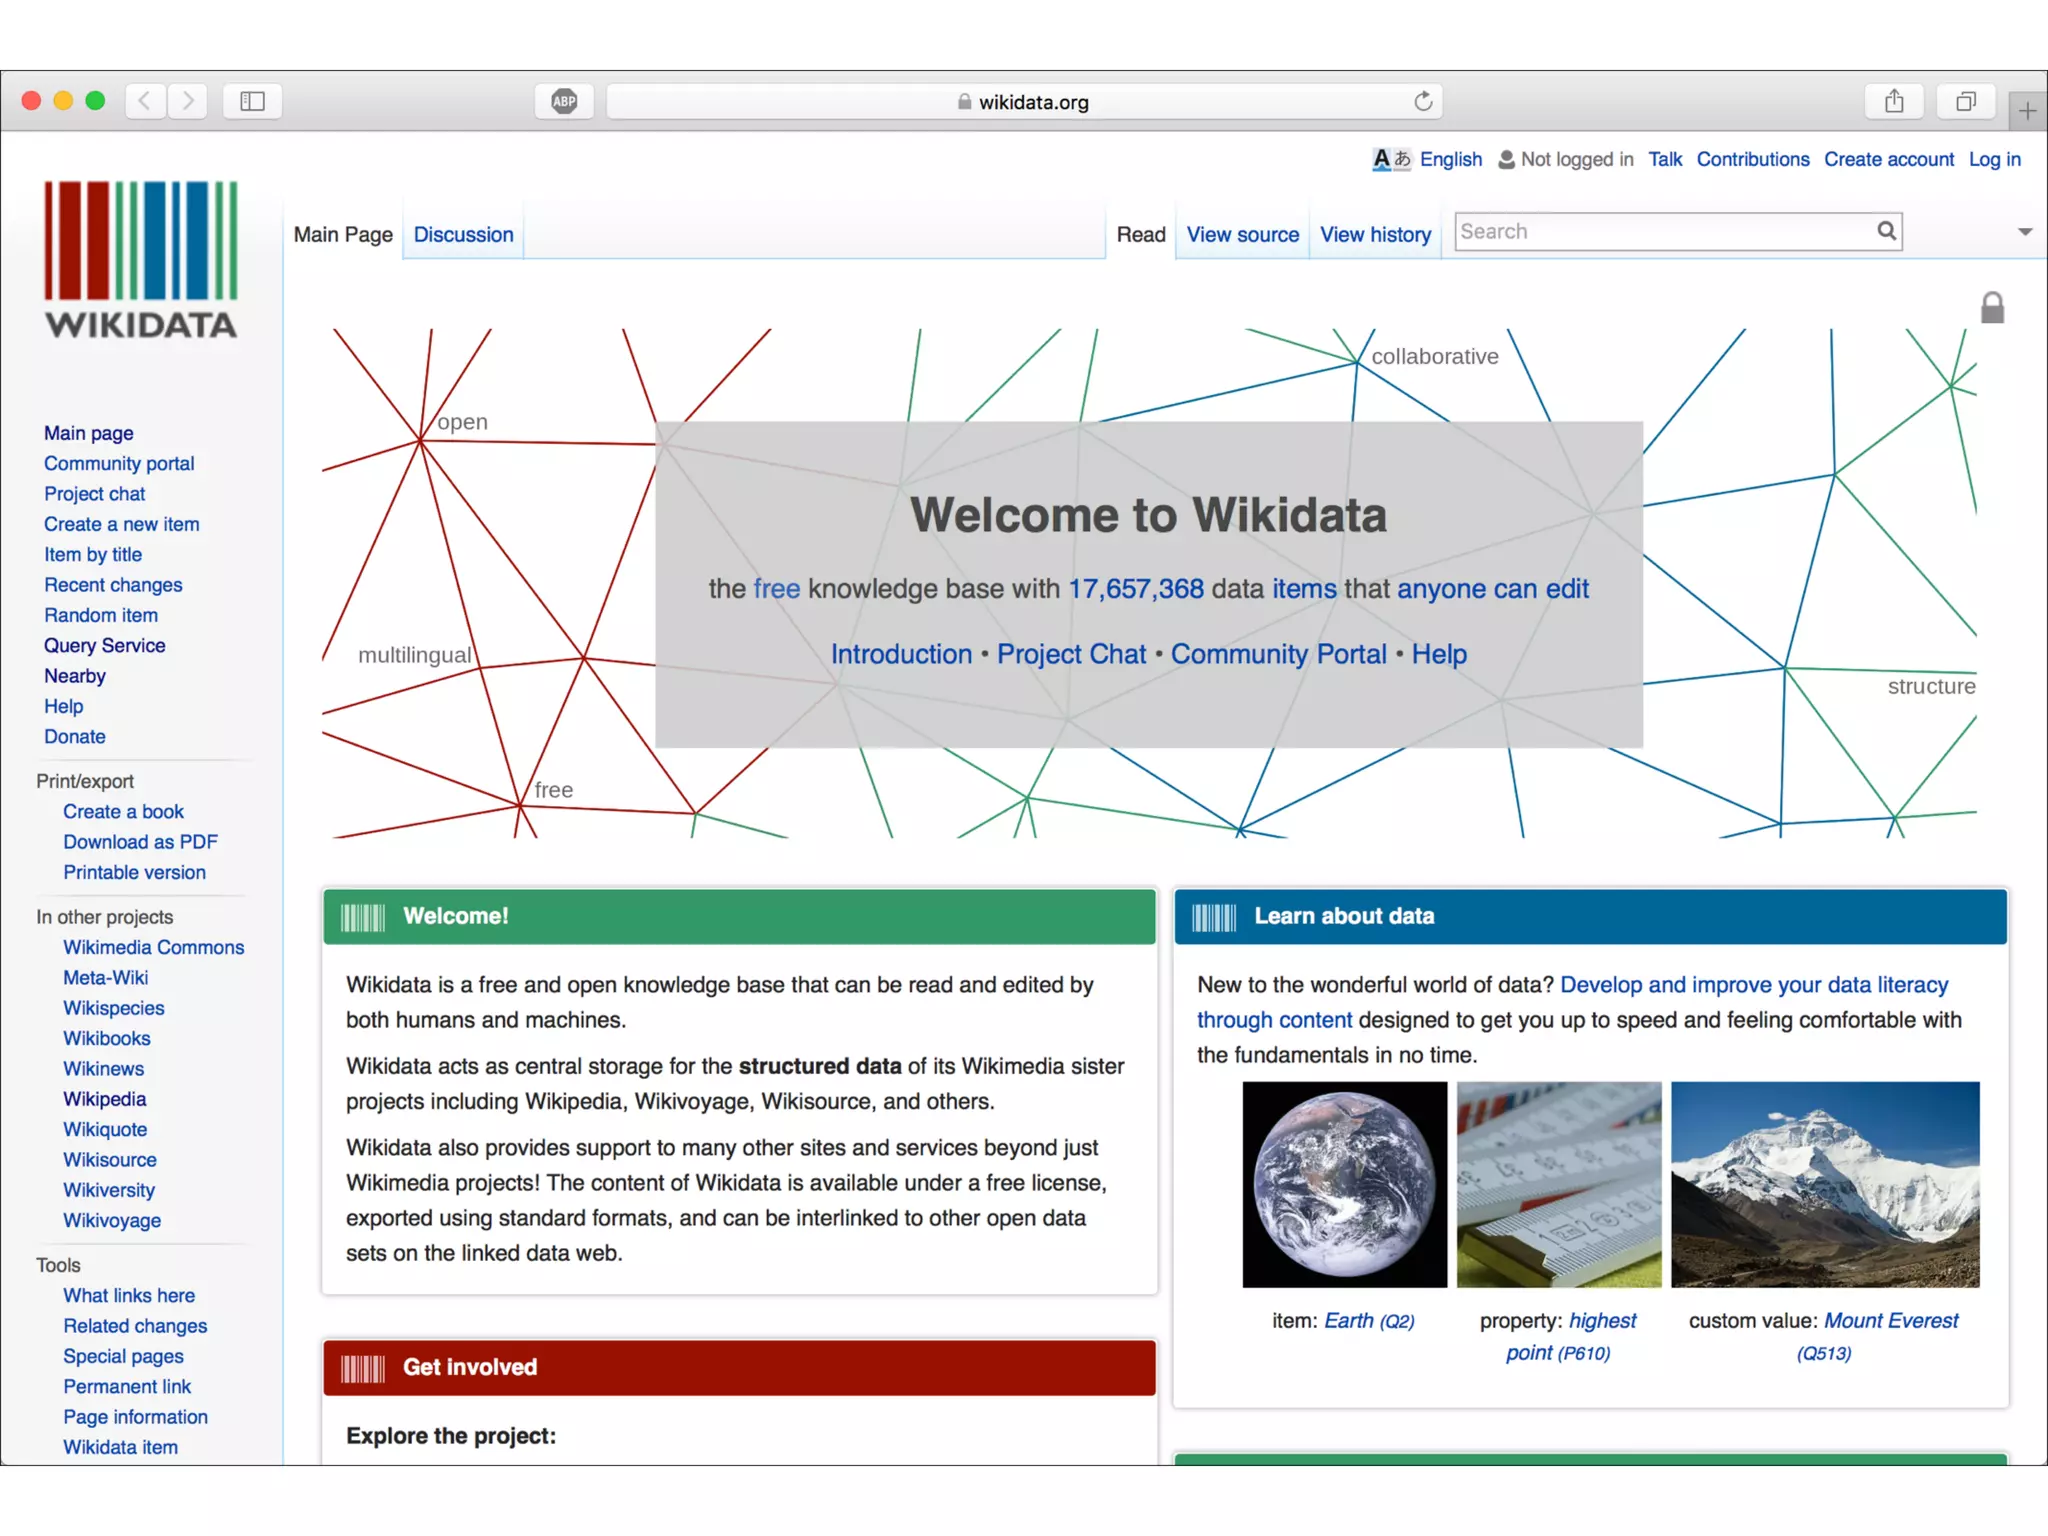Screen dimensions: 2048x1536
Task: Show all tabs overview icon
Action: (1965, 101)
